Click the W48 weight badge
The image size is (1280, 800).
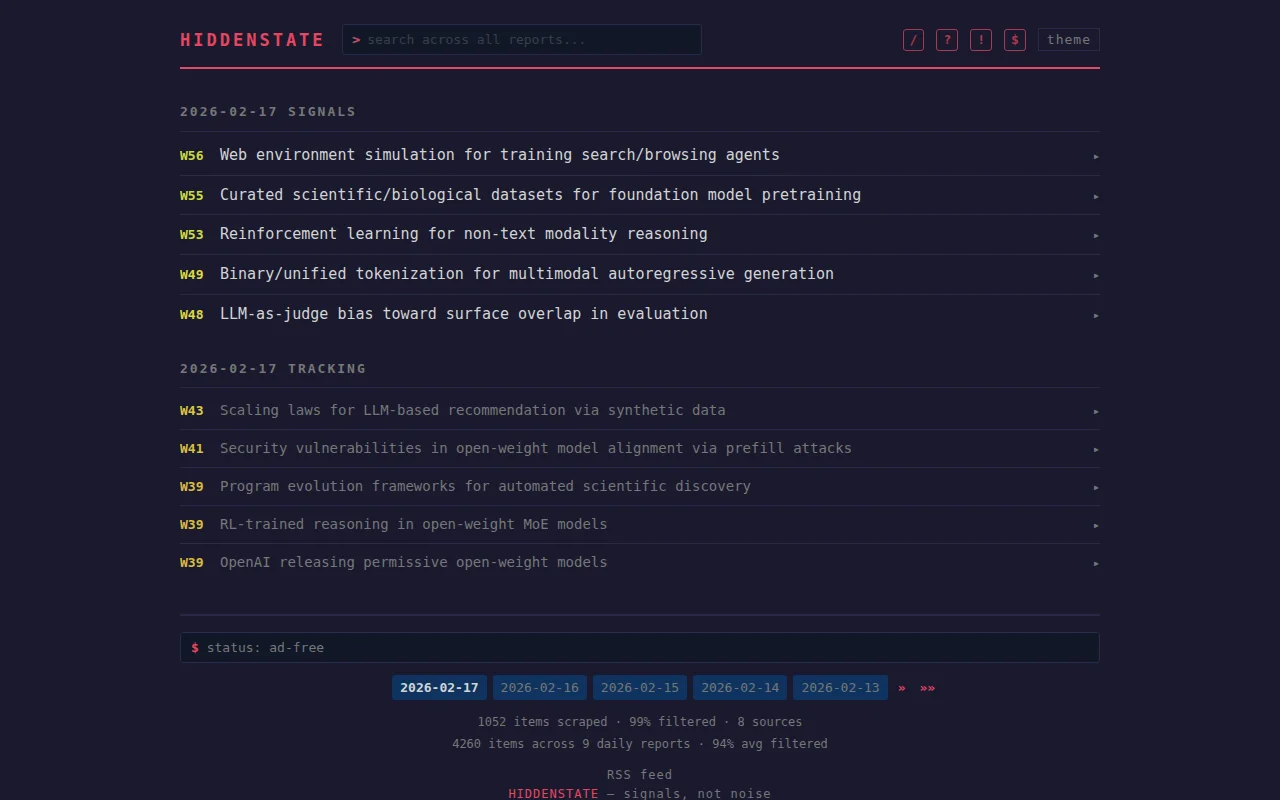coord(192,315)
